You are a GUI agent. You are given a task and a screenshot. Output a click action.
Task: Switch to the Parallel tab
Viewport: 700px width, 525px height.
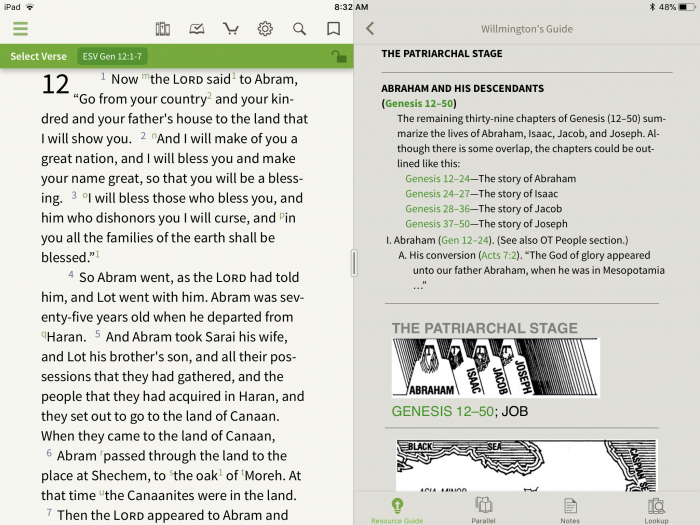click(x=483, y=510)
